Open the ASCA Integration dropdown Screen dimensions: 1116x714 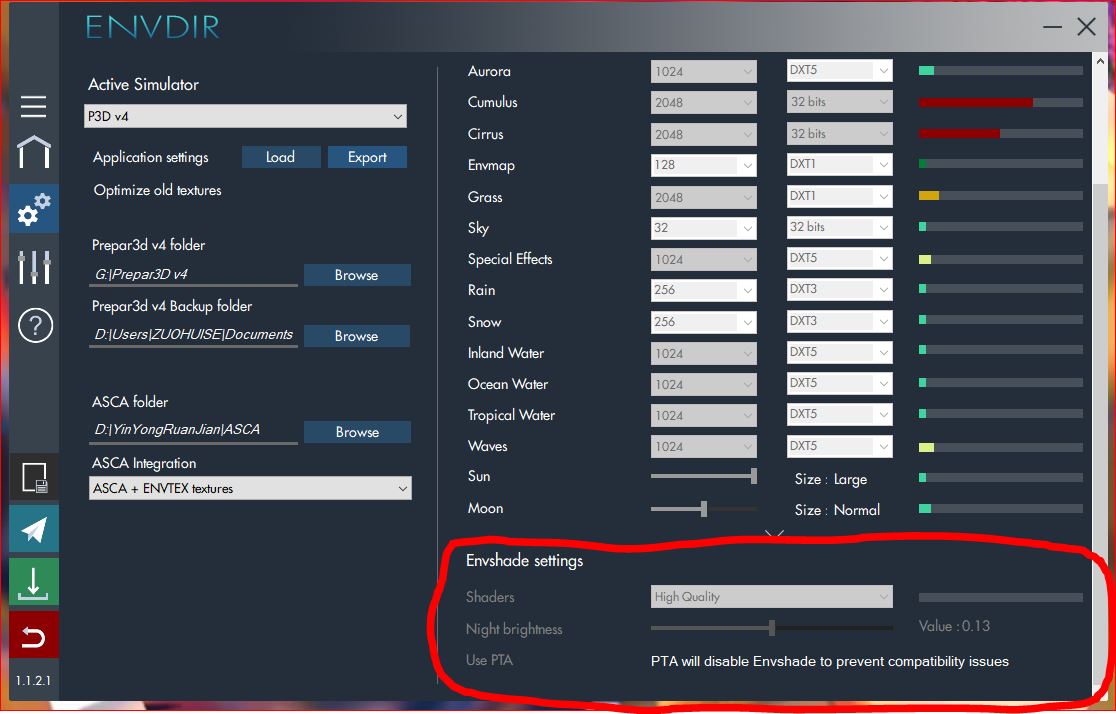250,488
